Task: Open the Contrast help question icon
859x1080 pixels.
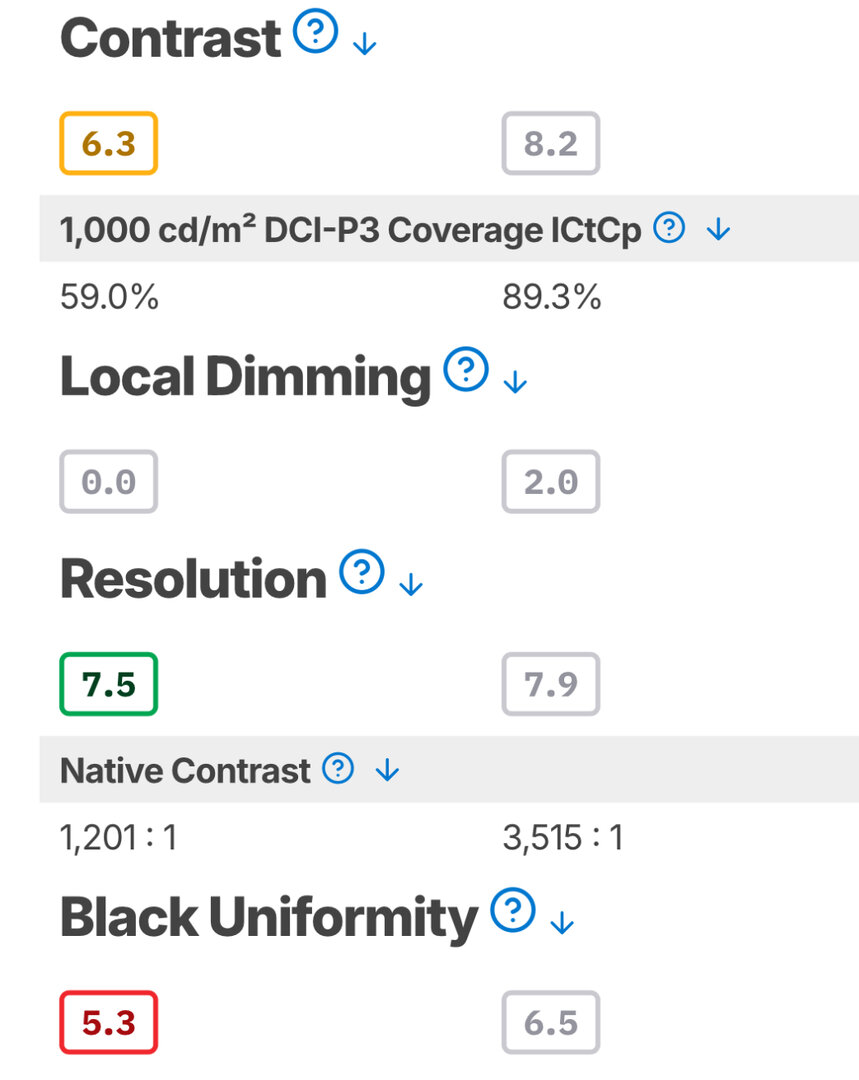Action: click(x=315, y=35)
